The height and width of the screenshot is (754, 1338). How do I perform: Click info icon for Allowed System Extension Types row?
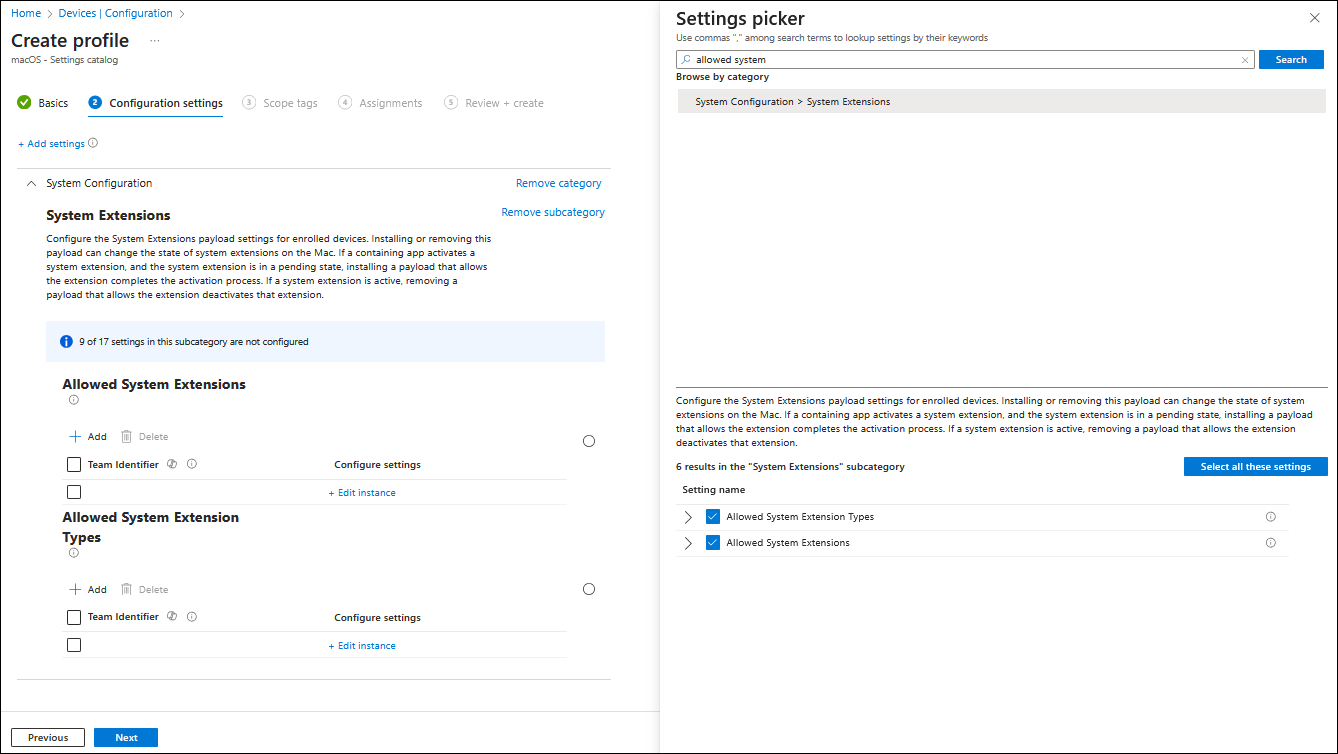click(x=1271, y=517)
